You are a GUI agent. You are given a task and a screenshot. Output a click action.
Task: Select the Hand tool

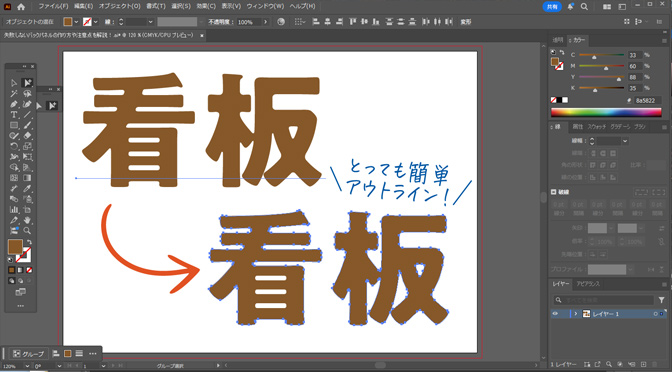click(27, 220)
